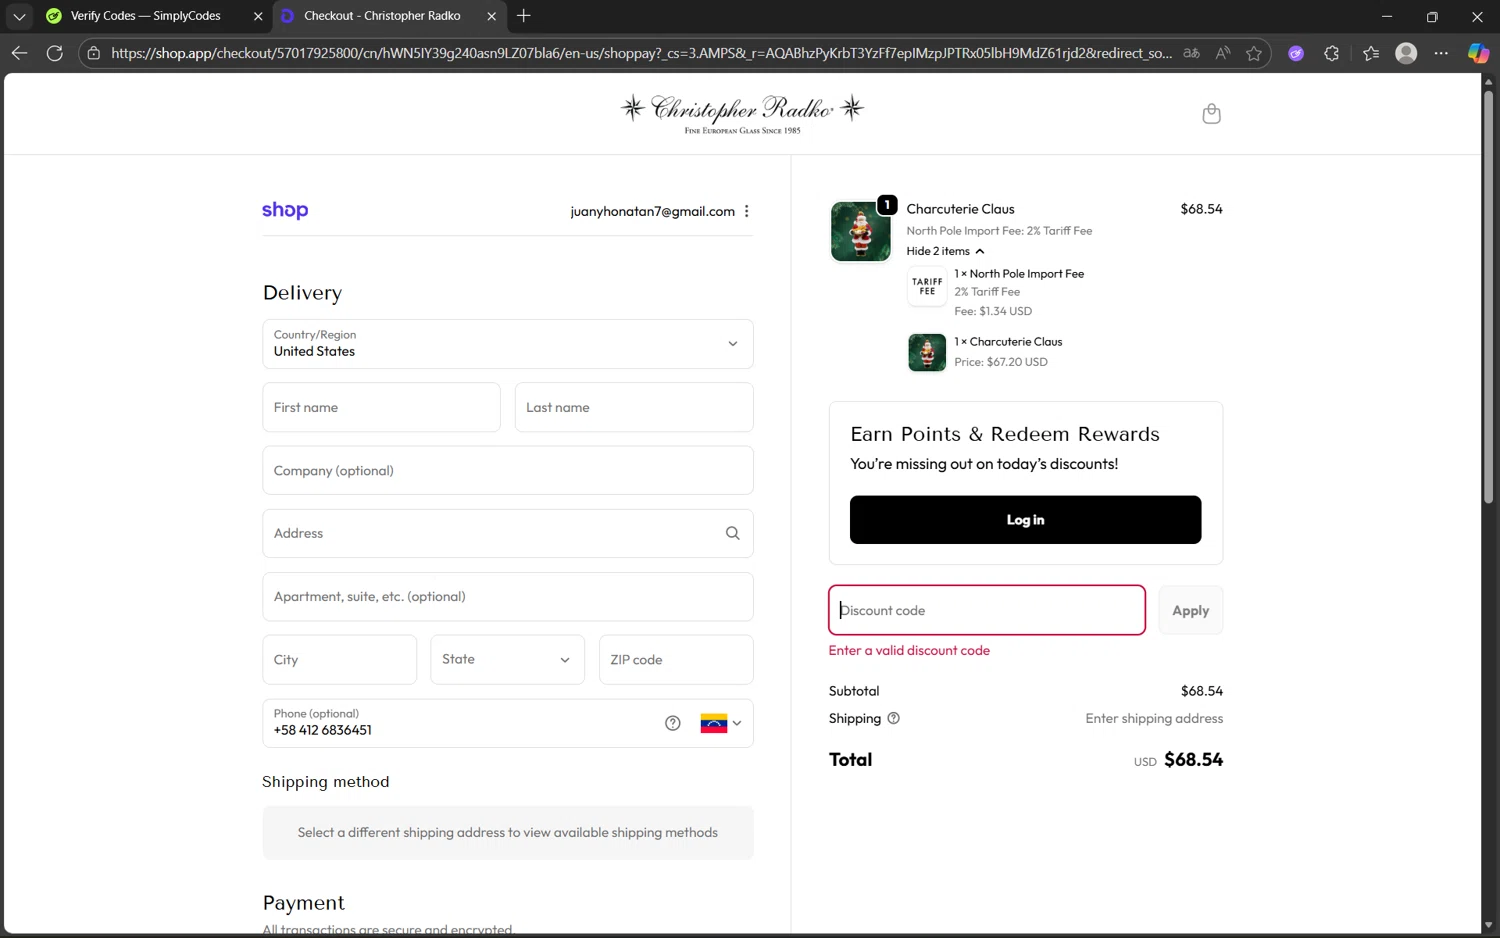This screenshot has width=1500, height=938.
Task: View site information lock icon
Action: pos(94,53)
